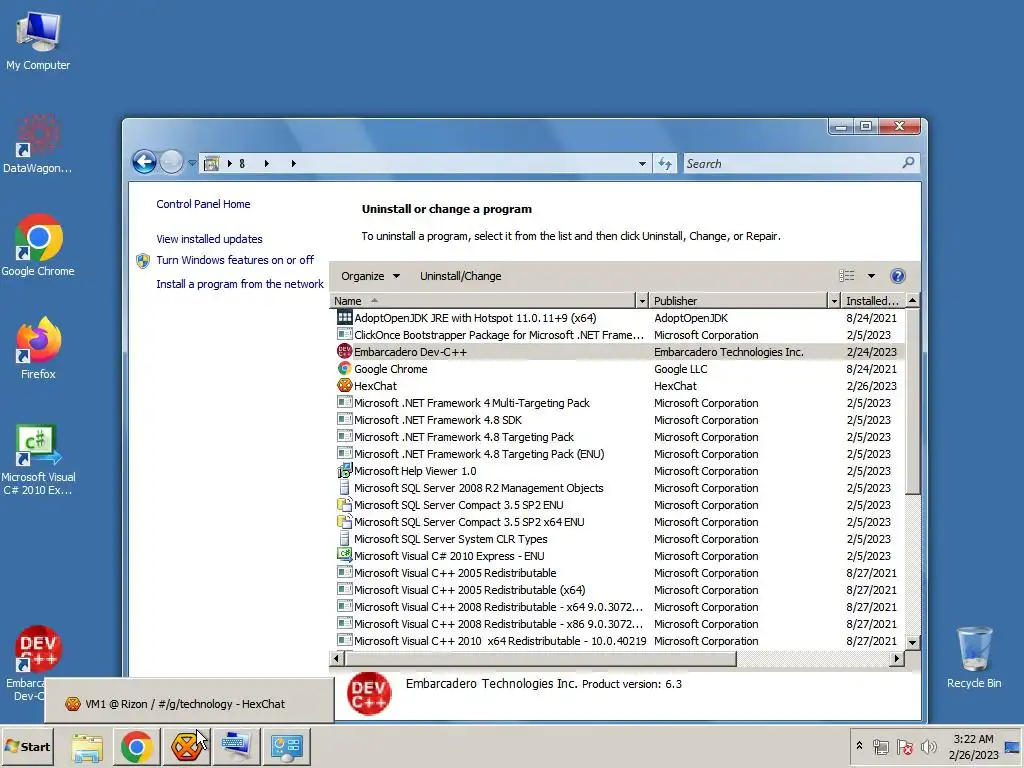The width and height of the screenshot is (1024, 768).
Task: Expand the last breadcrumb arrow
Action: point(293,164)
